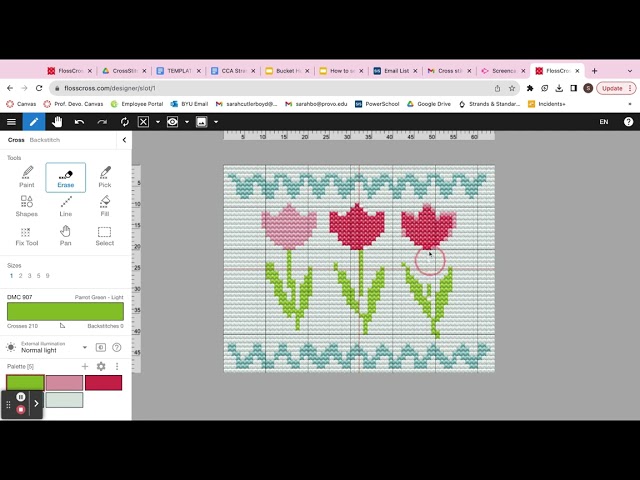Image resolution: width=640 pixels, height=480 pixels.
Task: Toggle the eye visibility icon in toolbar
Action: (172, 122)
